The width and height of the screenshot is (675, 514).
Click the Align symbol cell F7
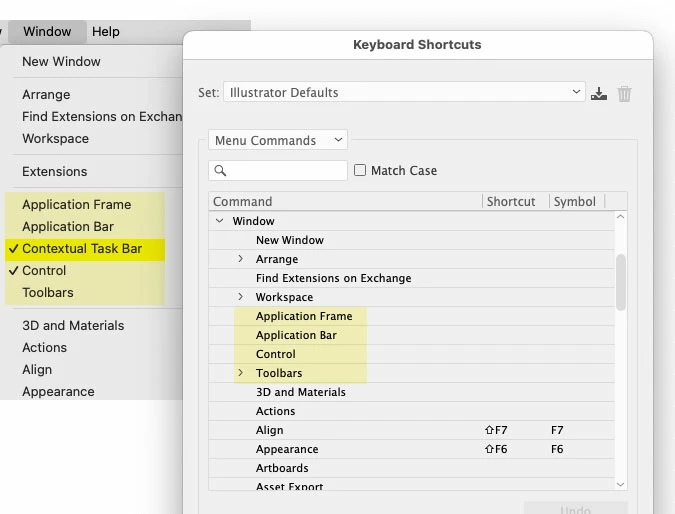[557, 430]
